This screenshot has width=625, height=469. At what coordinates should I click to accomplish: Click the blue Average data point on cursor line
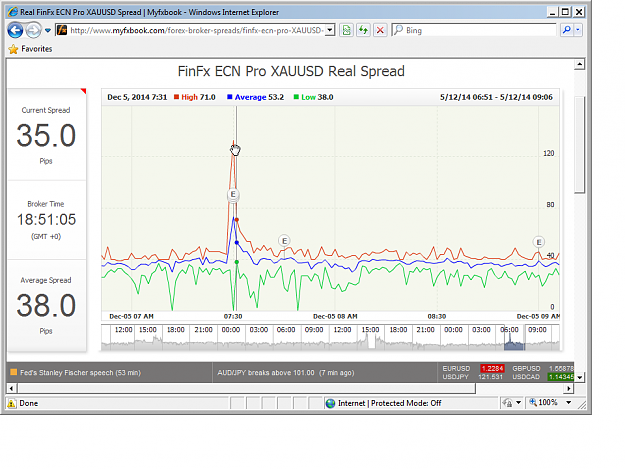click(x=237, y=242)
